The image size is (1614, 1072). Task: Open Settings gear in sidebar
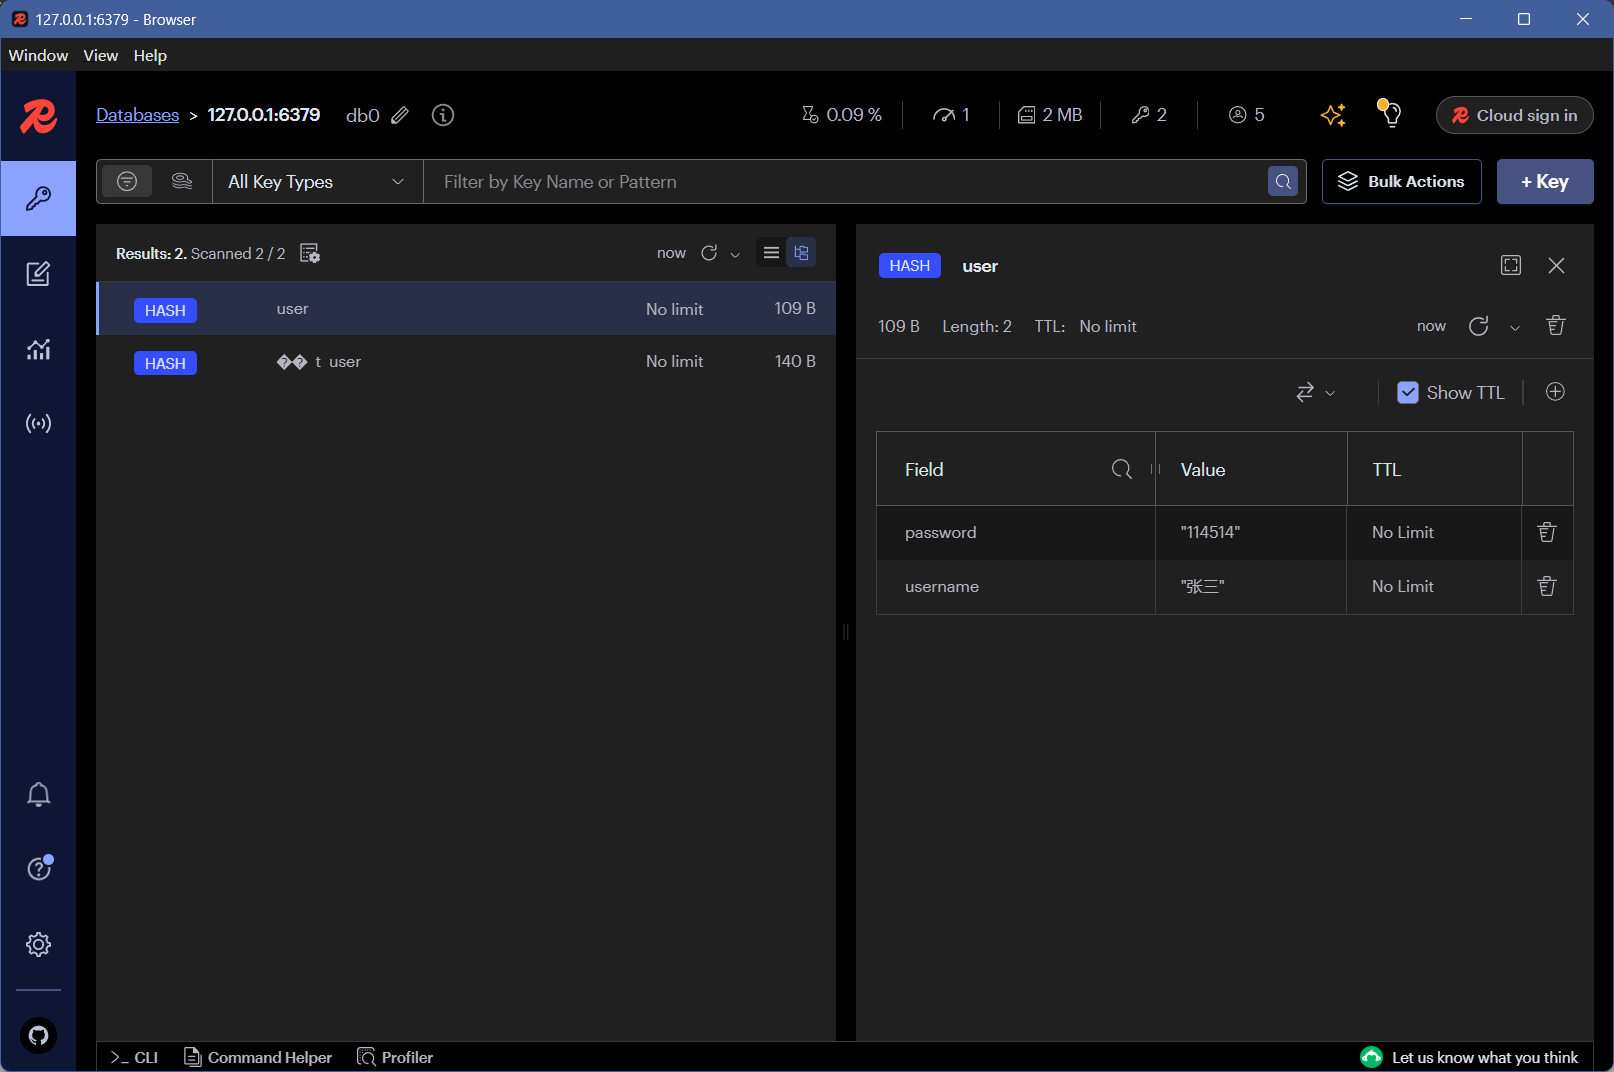coord(38,944)
